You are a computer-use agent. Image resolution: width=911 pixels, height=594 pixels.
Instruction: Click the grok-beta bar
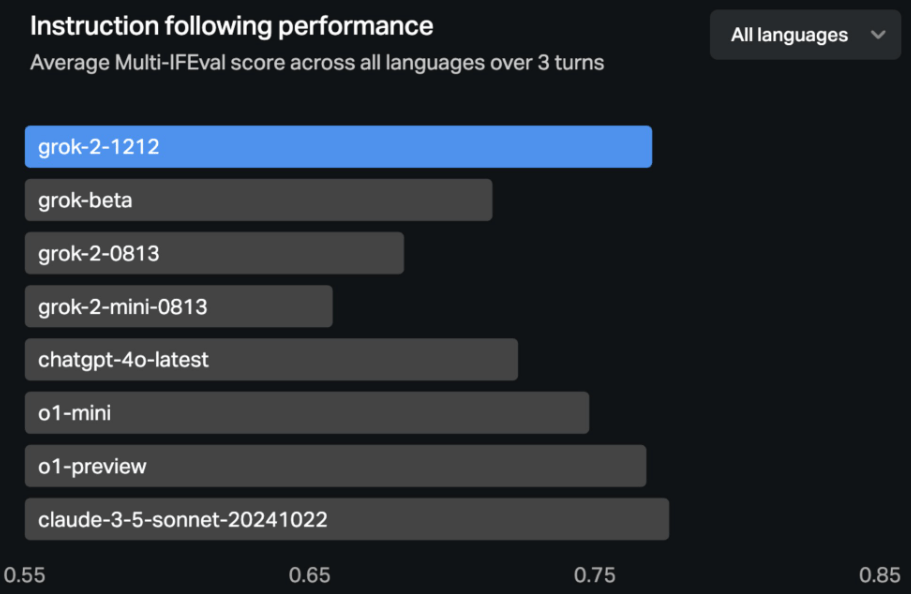pos(300,200)
